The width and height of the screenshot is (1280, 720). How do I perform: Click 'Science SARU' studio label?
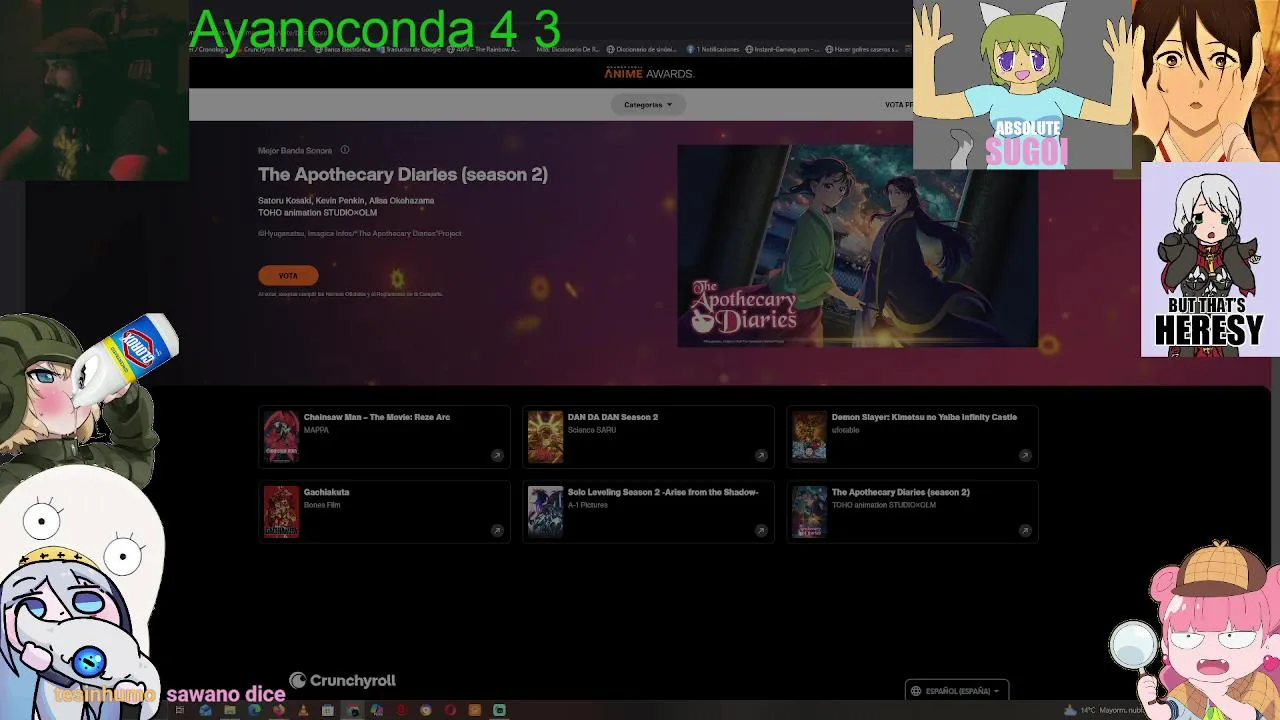tap(592, 430)
